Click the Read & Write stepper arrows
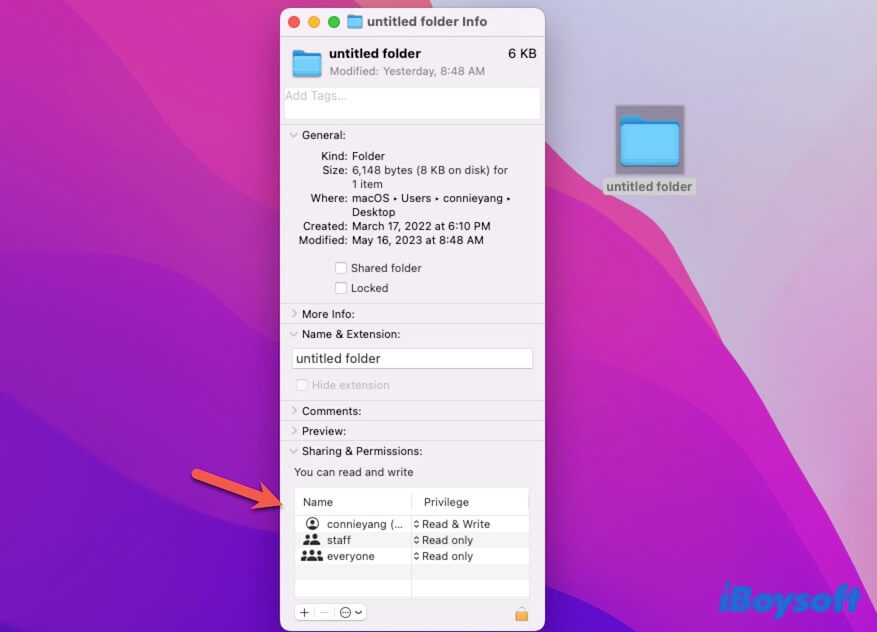 pos(419,523)
